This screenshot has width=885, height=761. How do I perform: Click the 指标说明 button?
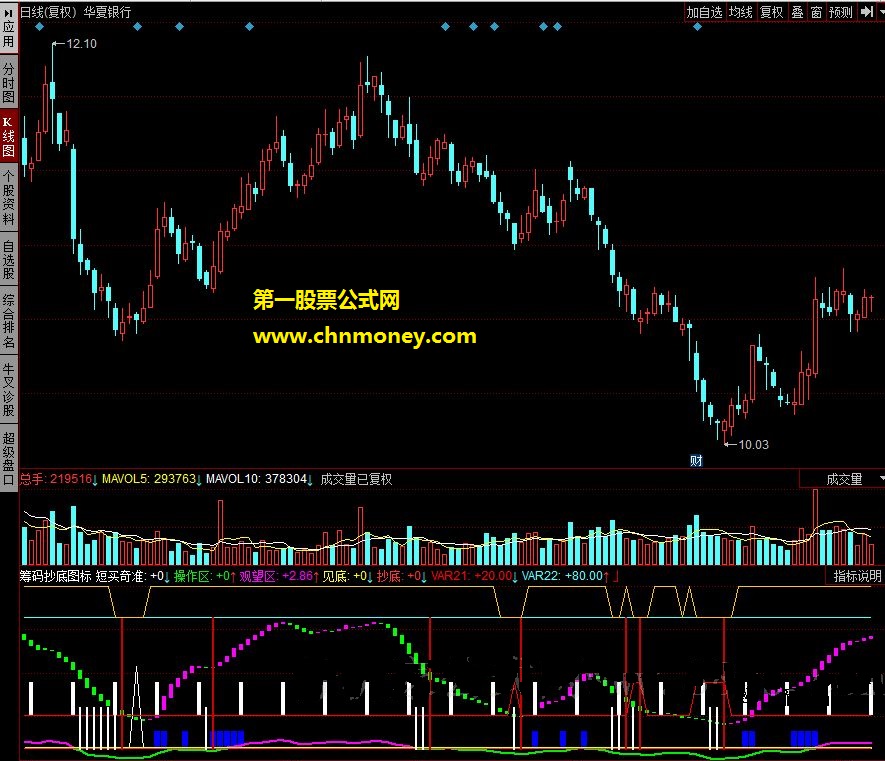pos(857,576)
